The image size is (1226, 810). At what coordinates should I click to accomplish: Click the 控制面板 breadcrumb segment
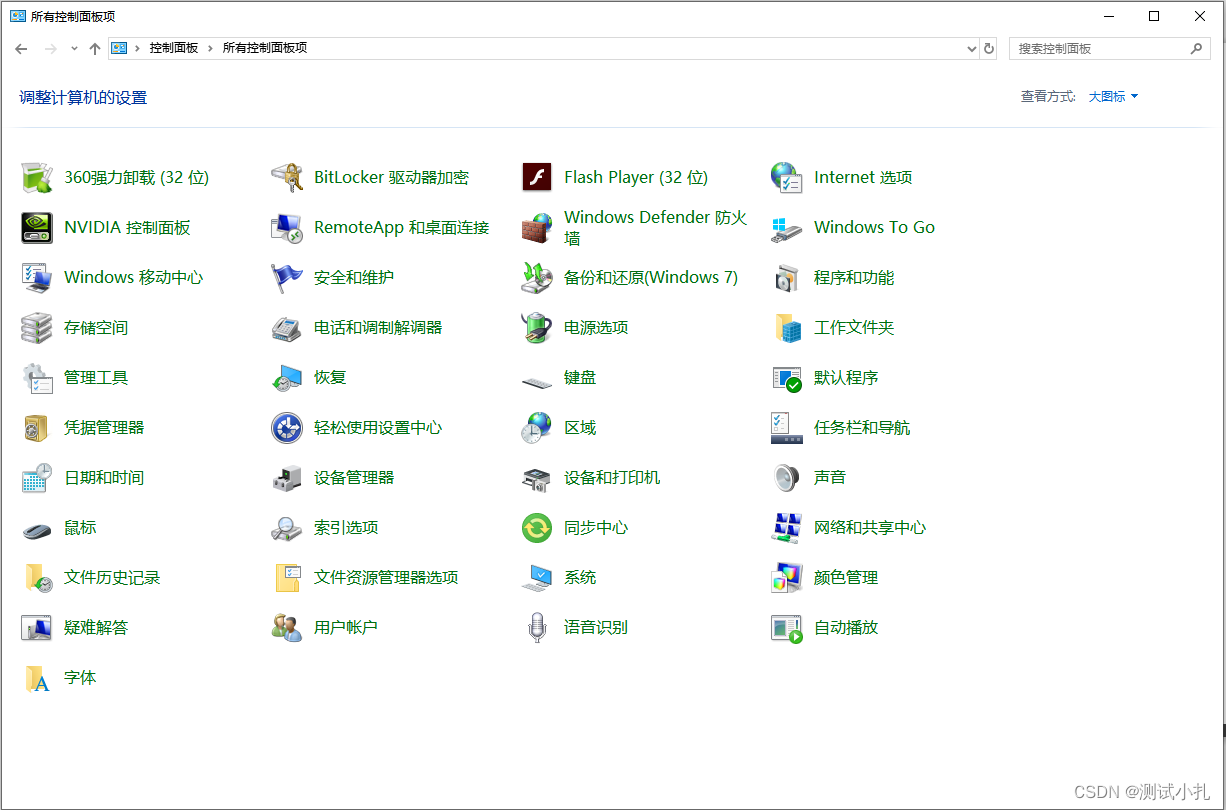click(174, 48)
